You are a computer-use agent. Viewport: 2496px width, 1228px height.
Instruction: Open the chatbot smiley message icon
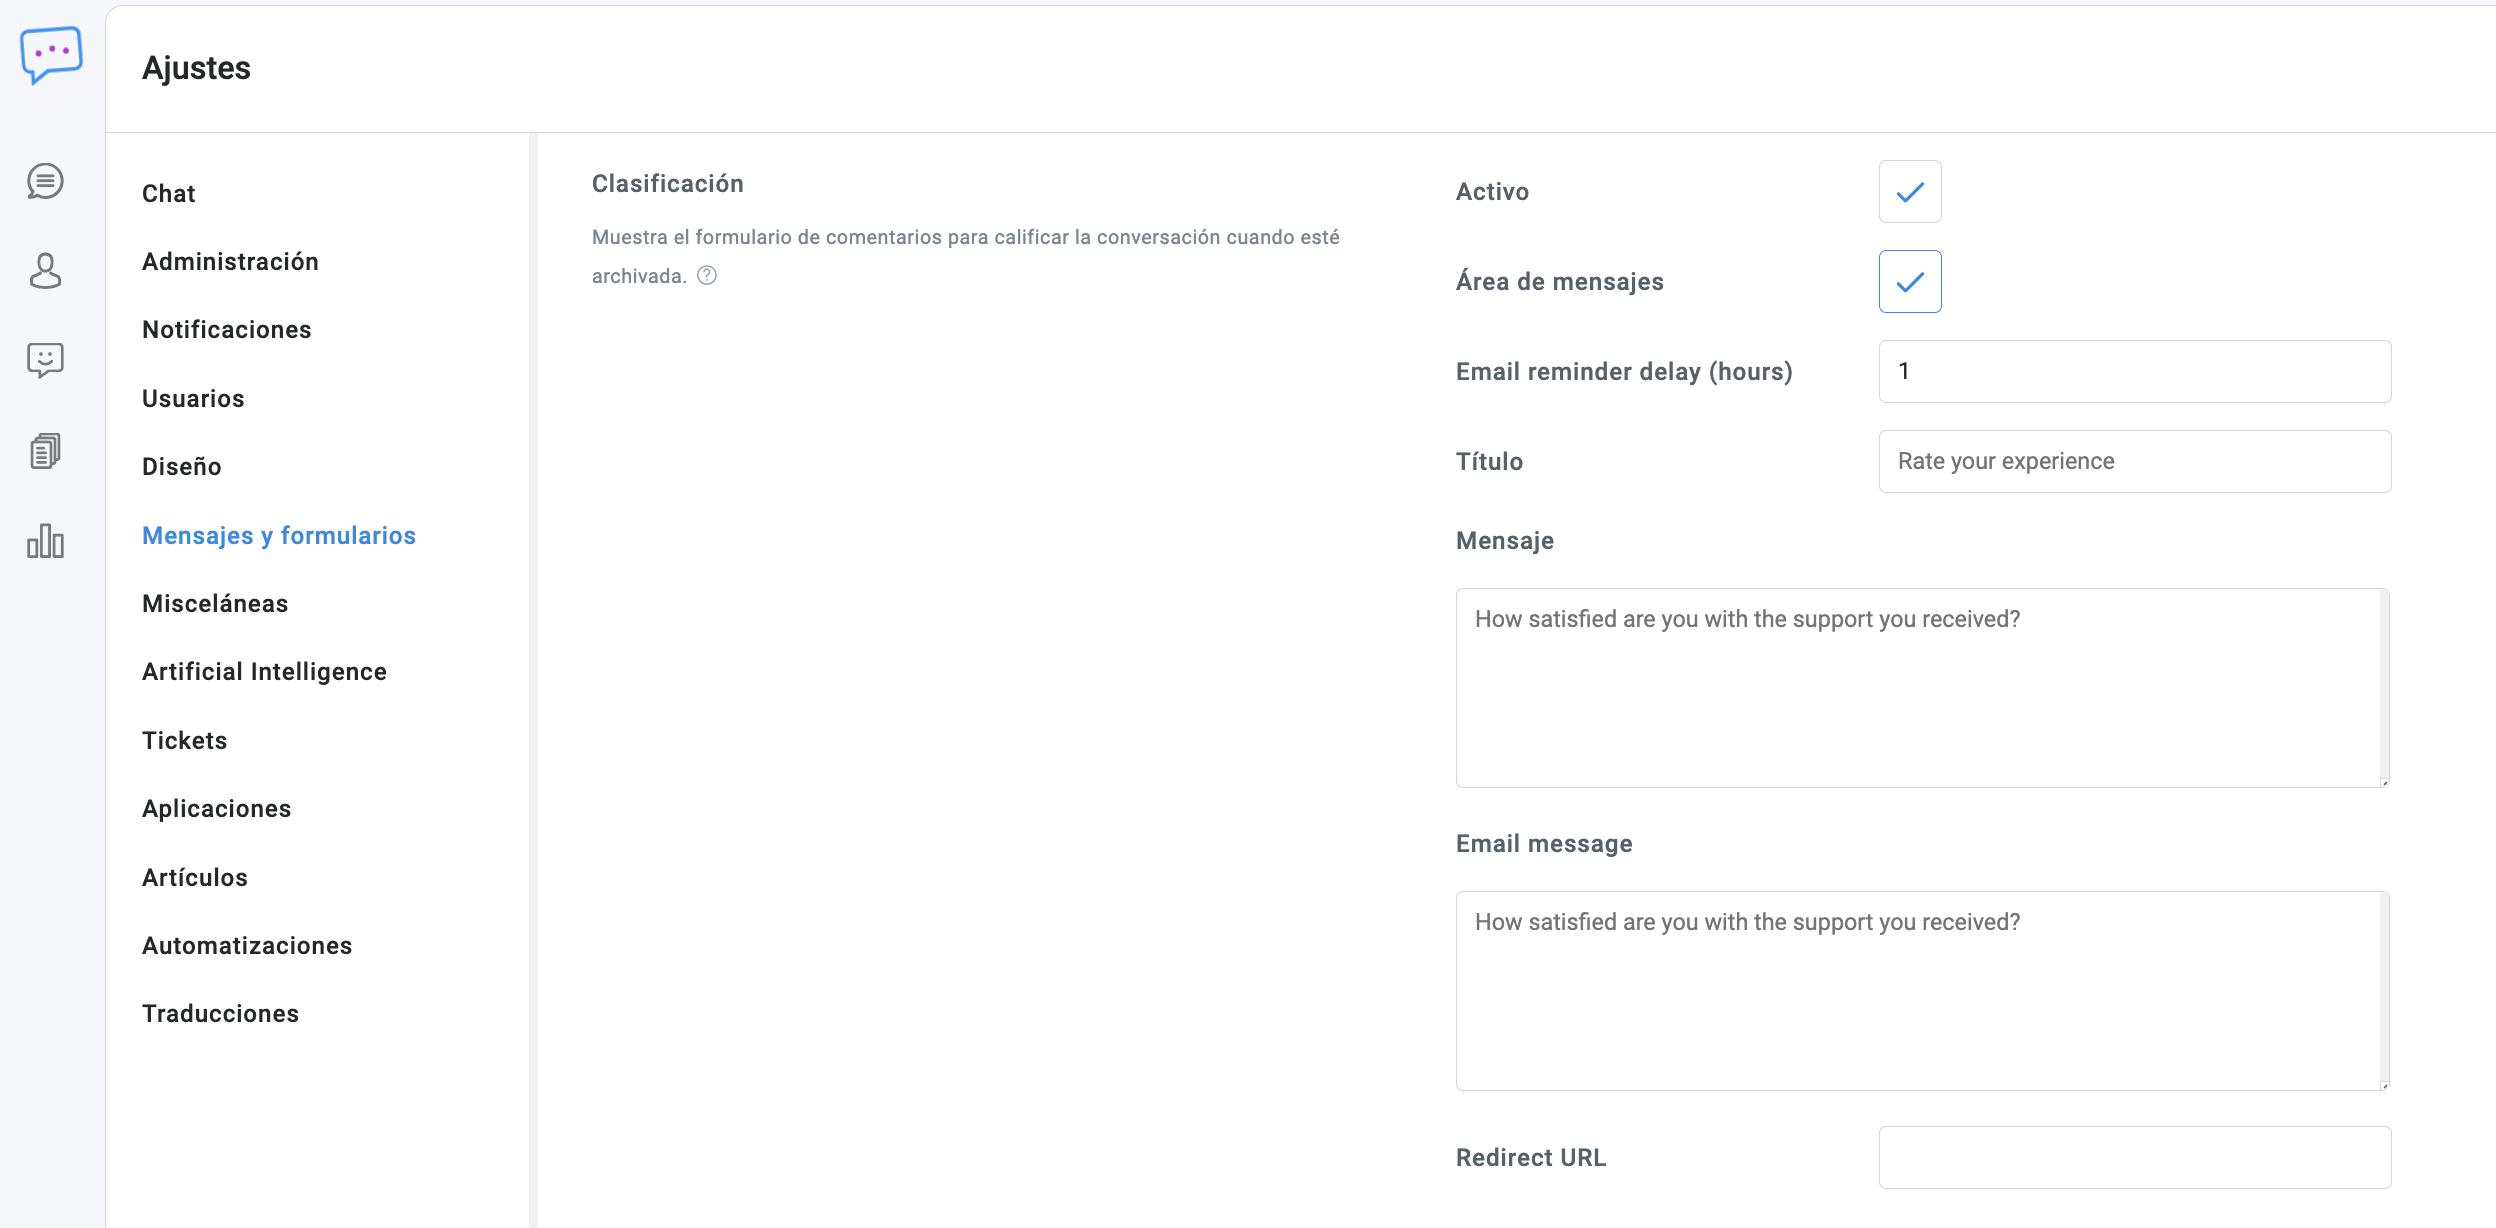coord(45,360)
